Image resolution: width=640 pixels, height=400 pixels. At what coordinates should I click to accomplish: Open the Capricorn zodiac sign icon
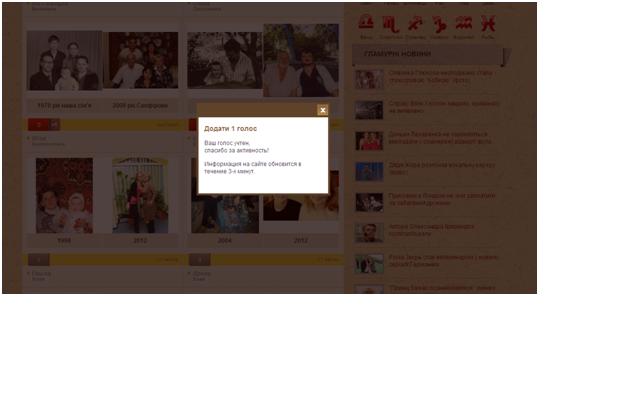(x=439, y=24)
